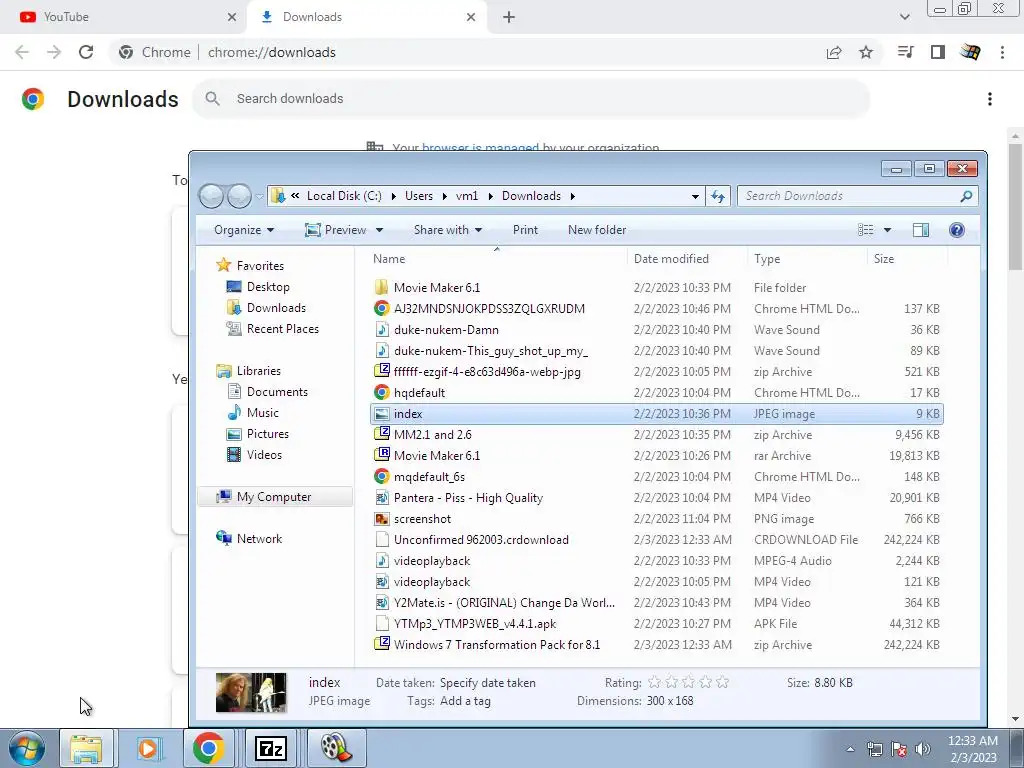Open the tab search chevron in Chrome

[x=904, y=17]
